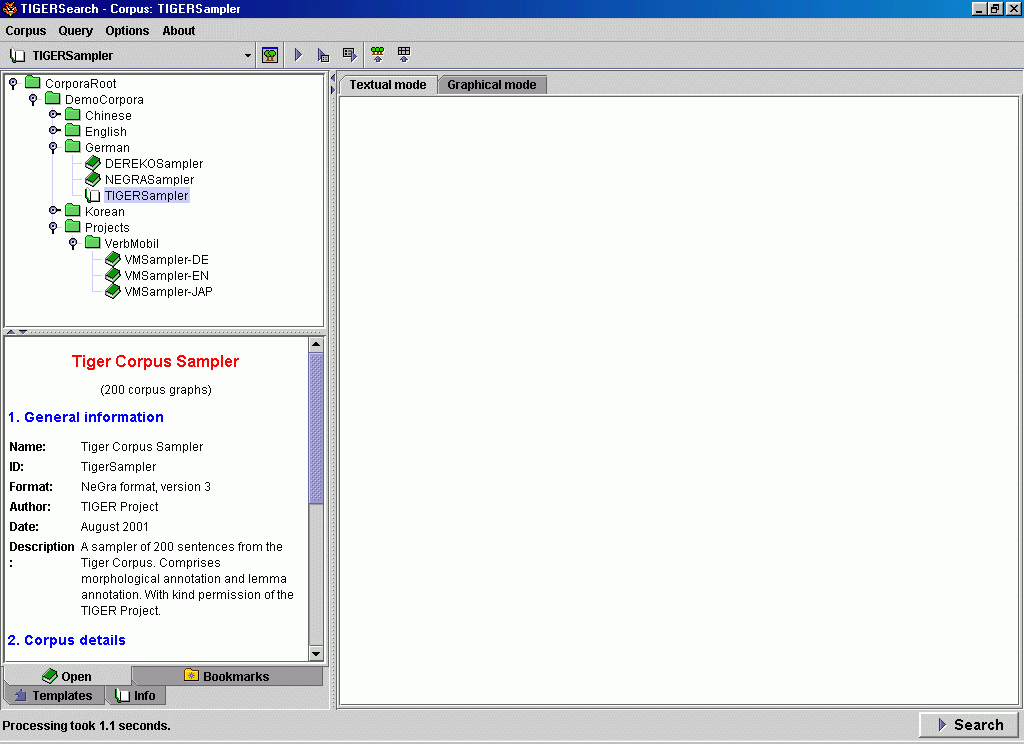Click the 'Tiger Corpus Sampler' red heading

[155, 361]
